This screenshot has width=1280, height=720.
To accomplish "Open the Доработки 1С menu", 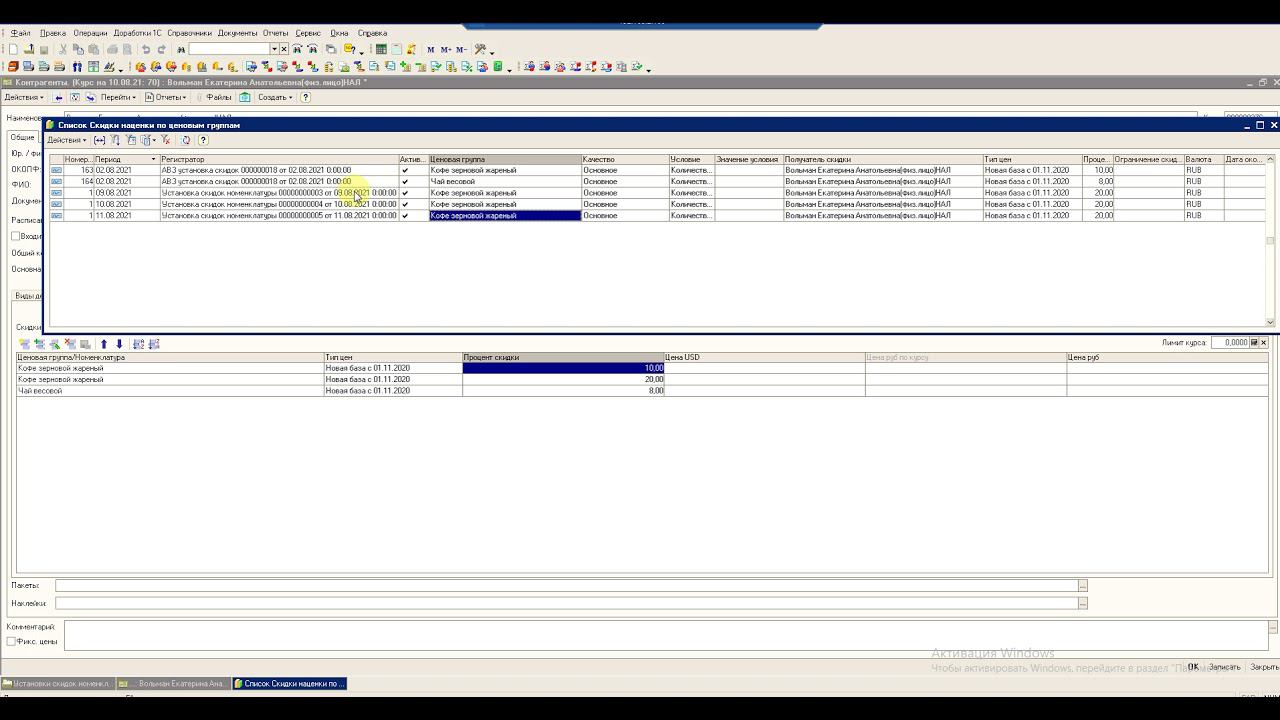I will tap(137, 33).
